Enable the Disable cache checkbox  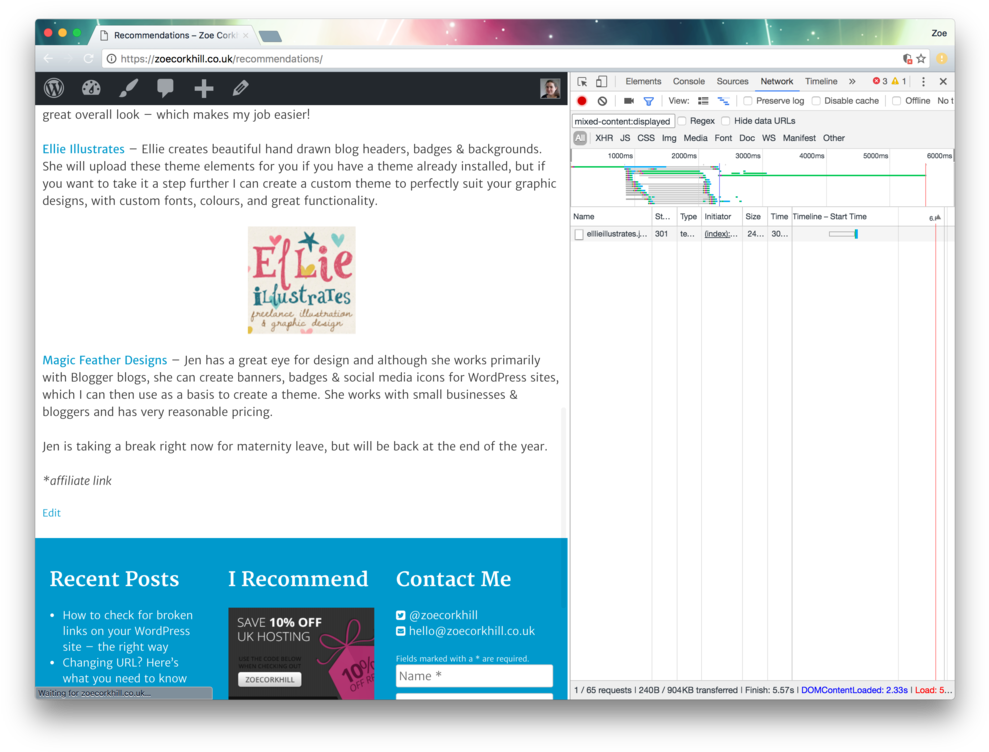tap(816, 101)
